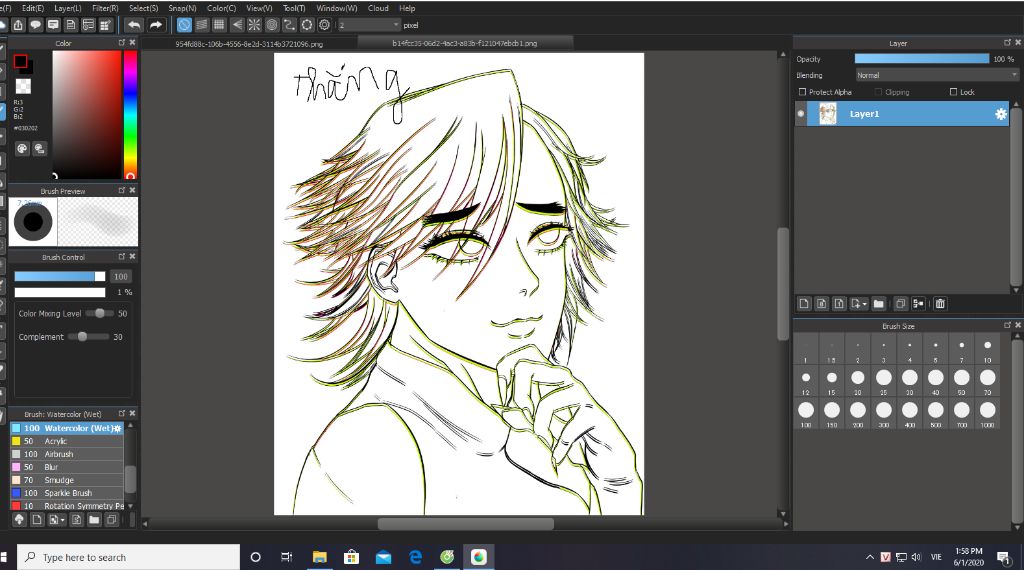Tick the Lock checkbox
The height and width of the screenshot is (570, 1024).
pos(953,92)
